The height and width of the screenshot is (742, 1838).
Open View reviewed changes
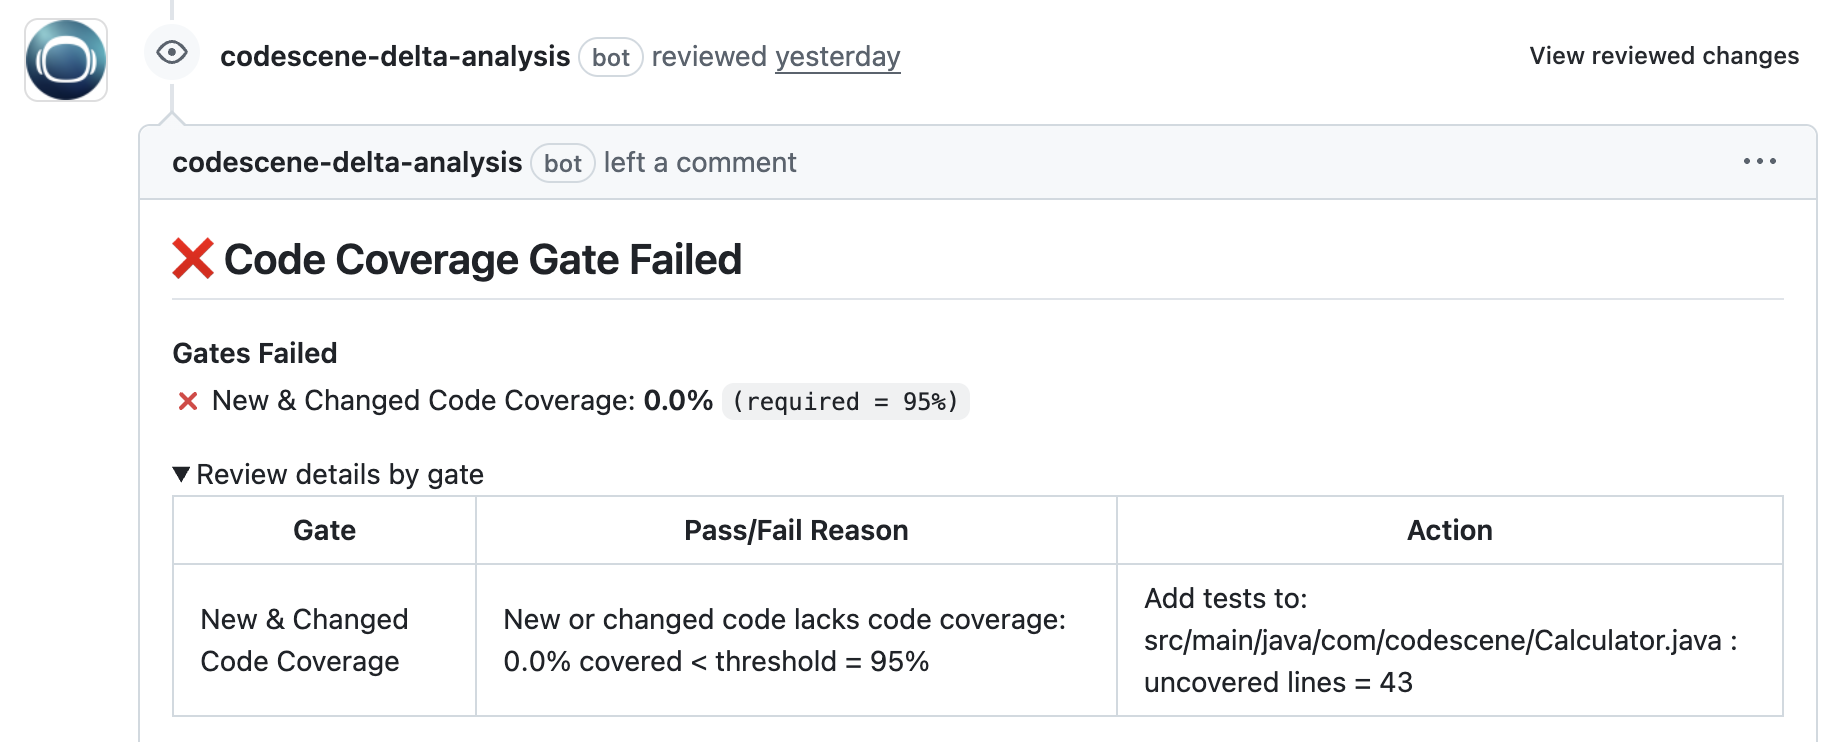click(x=1663, y=56)
